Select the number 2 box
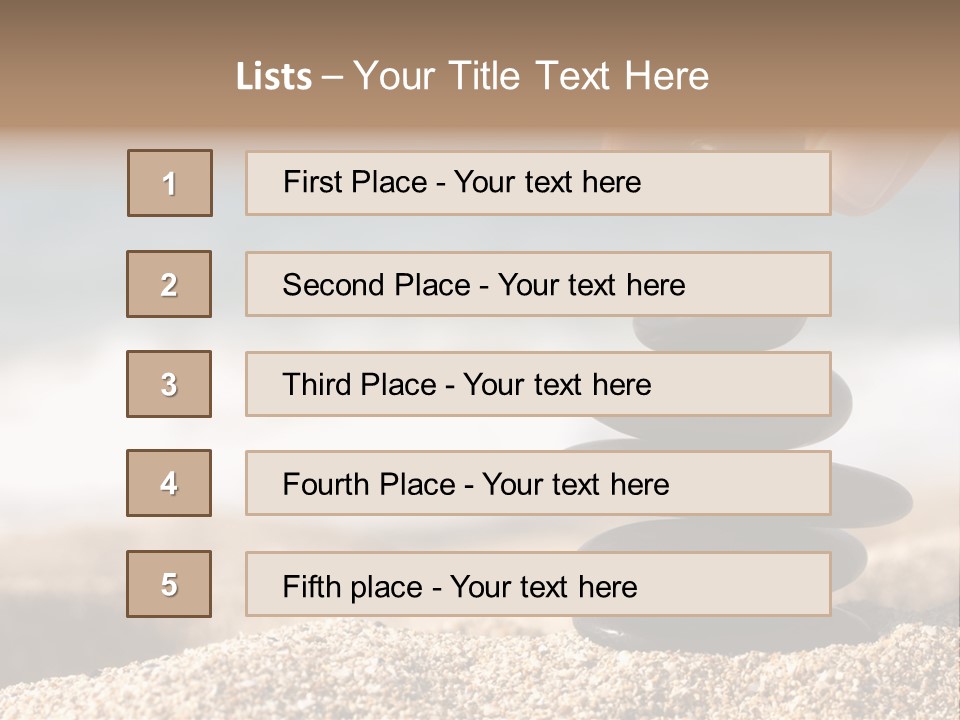This screenshot has width=960, height=720. coord(169,284)
